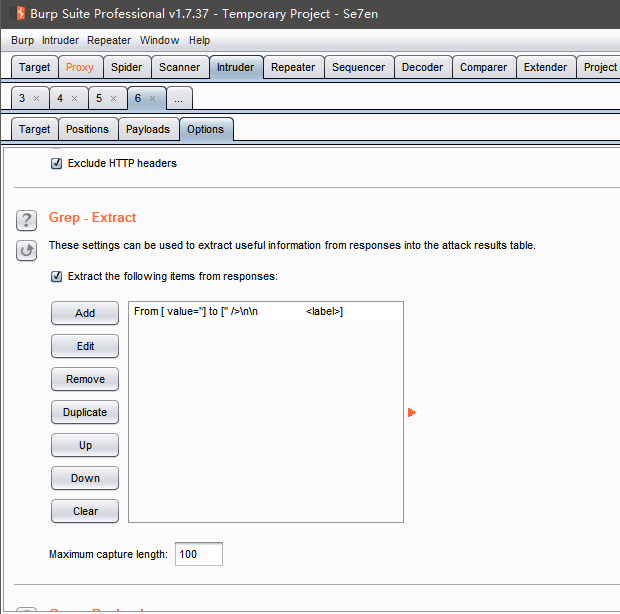Switch to the Proxy tab
Viewport: 620px width, 614px height.
pyautogui.click(x=80, y=67)
